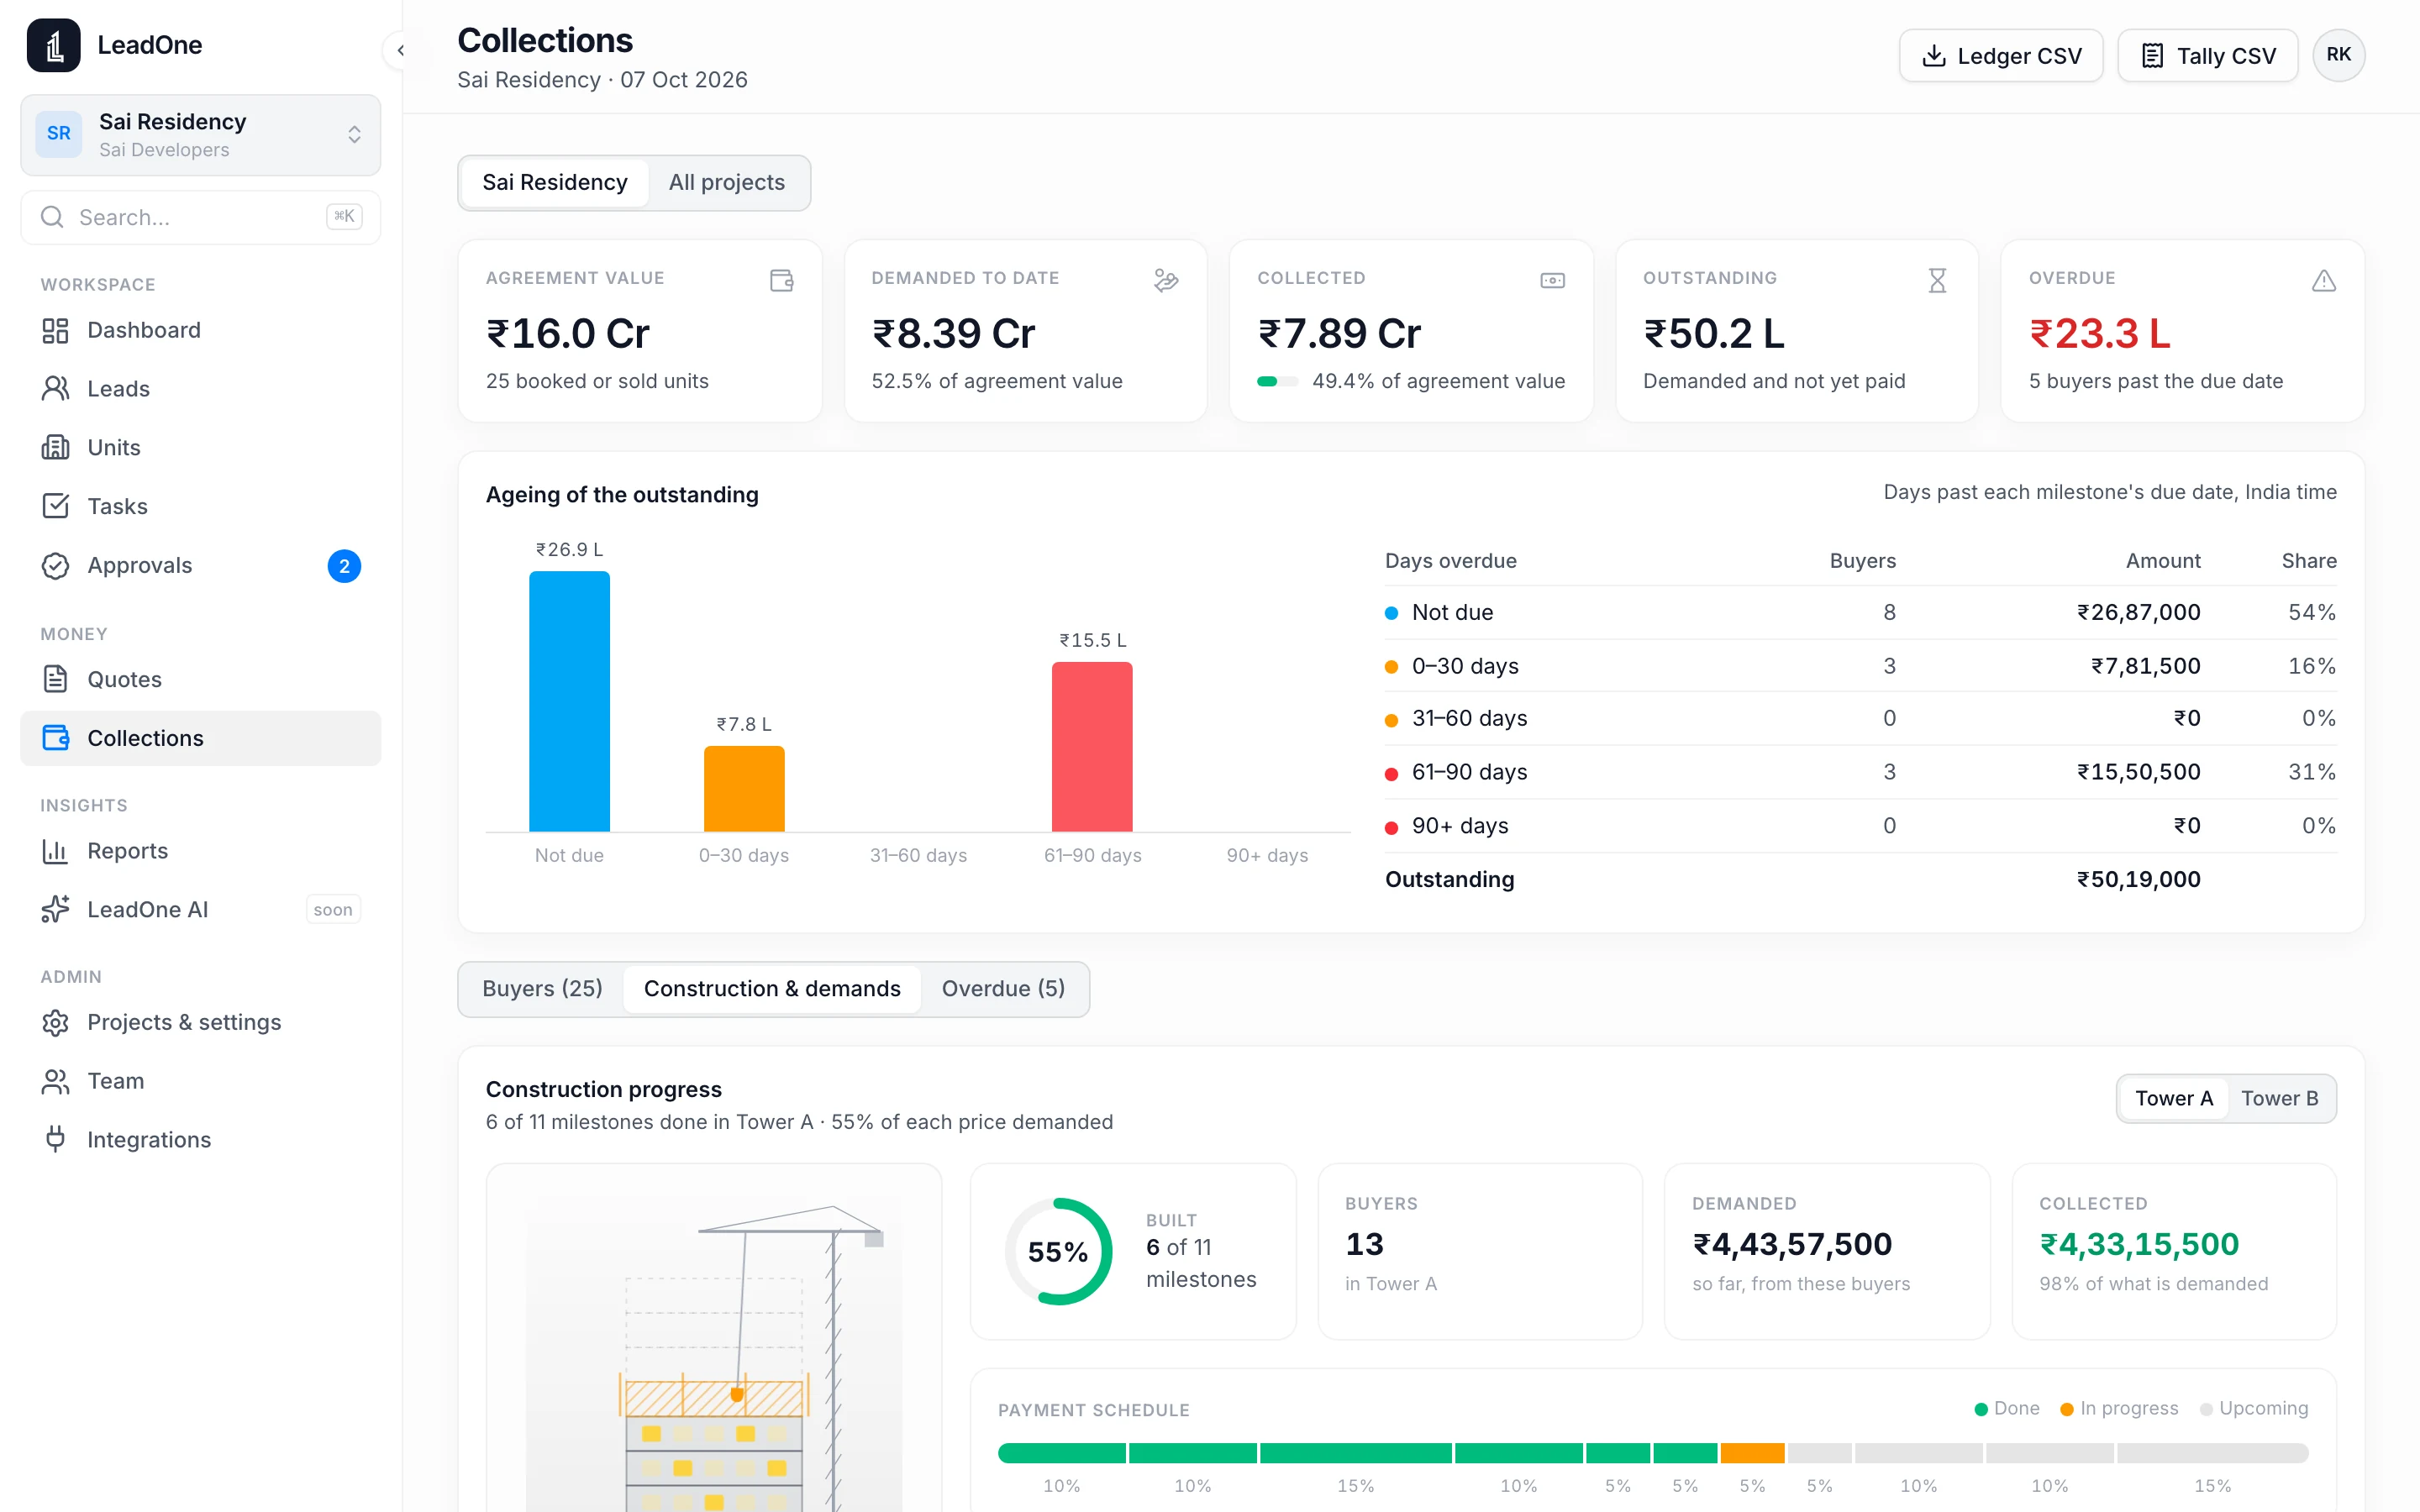Open Approvals in the sidebar
The width and height of the screenshot is (2420, 1512).
200,565
